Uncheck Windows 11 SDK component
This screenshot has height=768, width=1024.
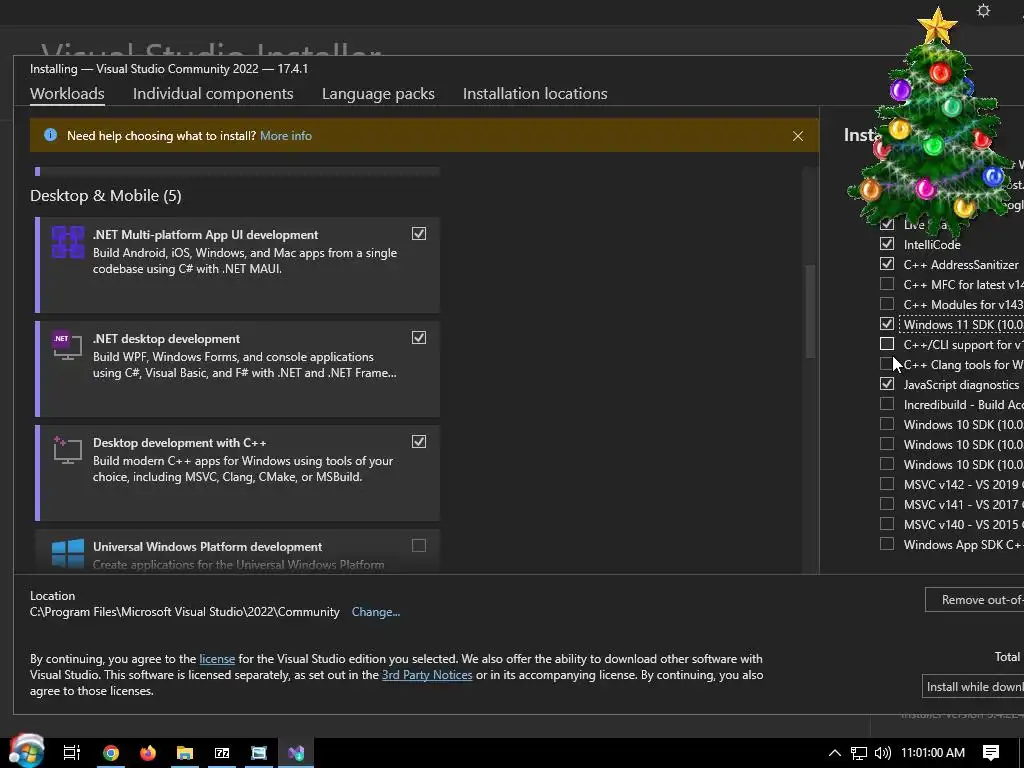point(887,324)
